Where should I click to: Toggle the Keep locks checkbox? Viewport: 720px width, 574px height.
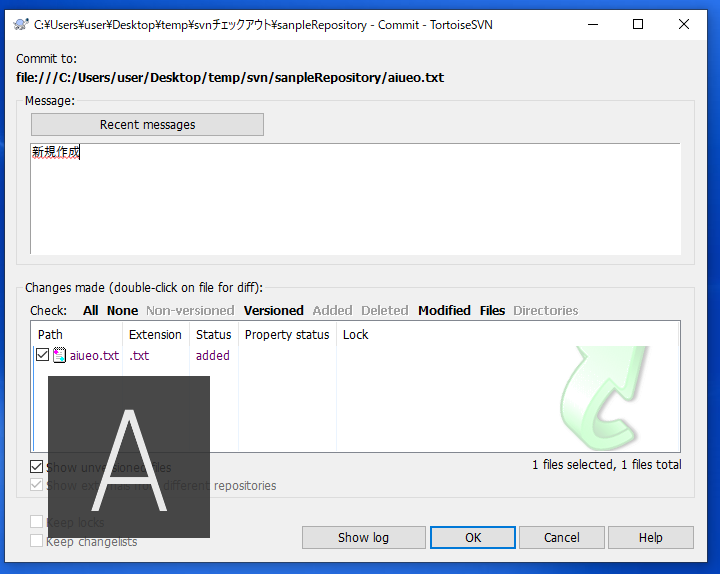[x=36, y=522]
